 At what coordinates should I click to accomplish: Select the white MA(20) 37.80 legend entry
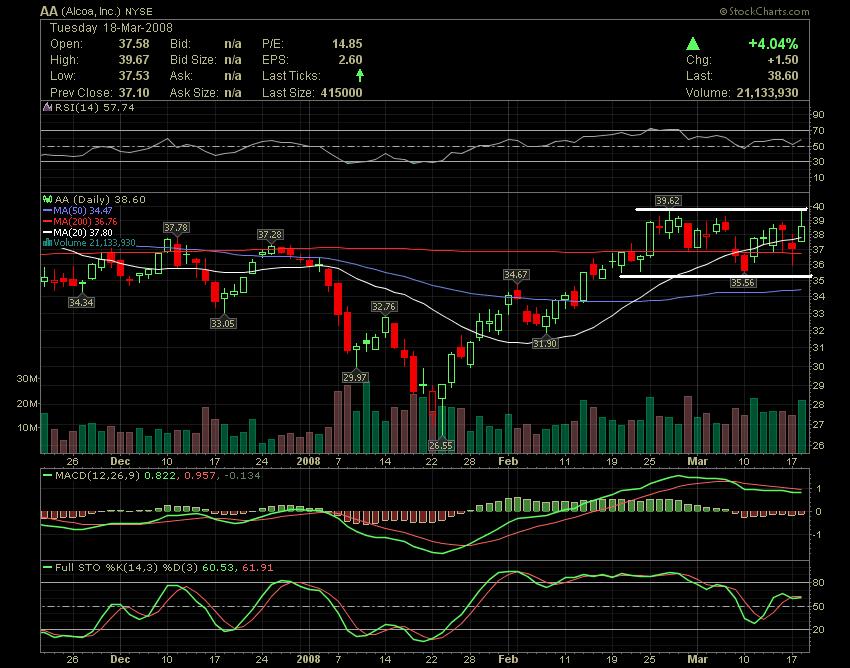[x=78, y=232]
